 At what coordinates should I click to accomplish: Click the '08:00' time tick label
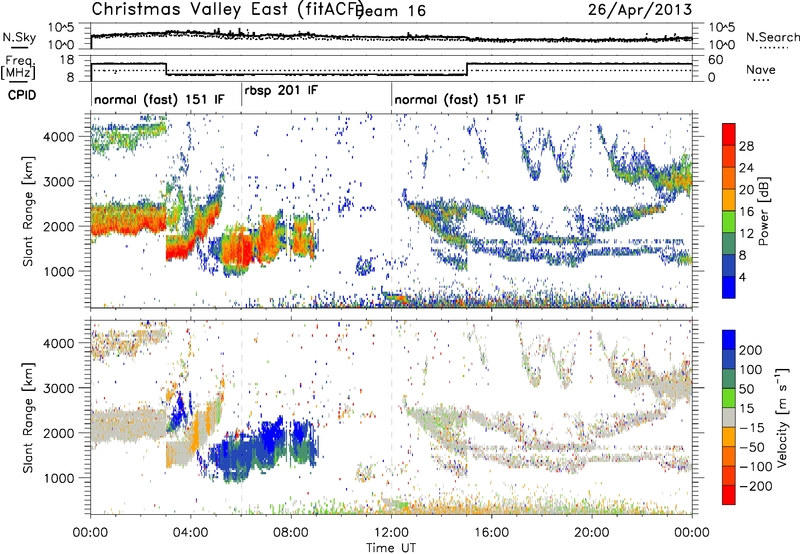point(291,533)
